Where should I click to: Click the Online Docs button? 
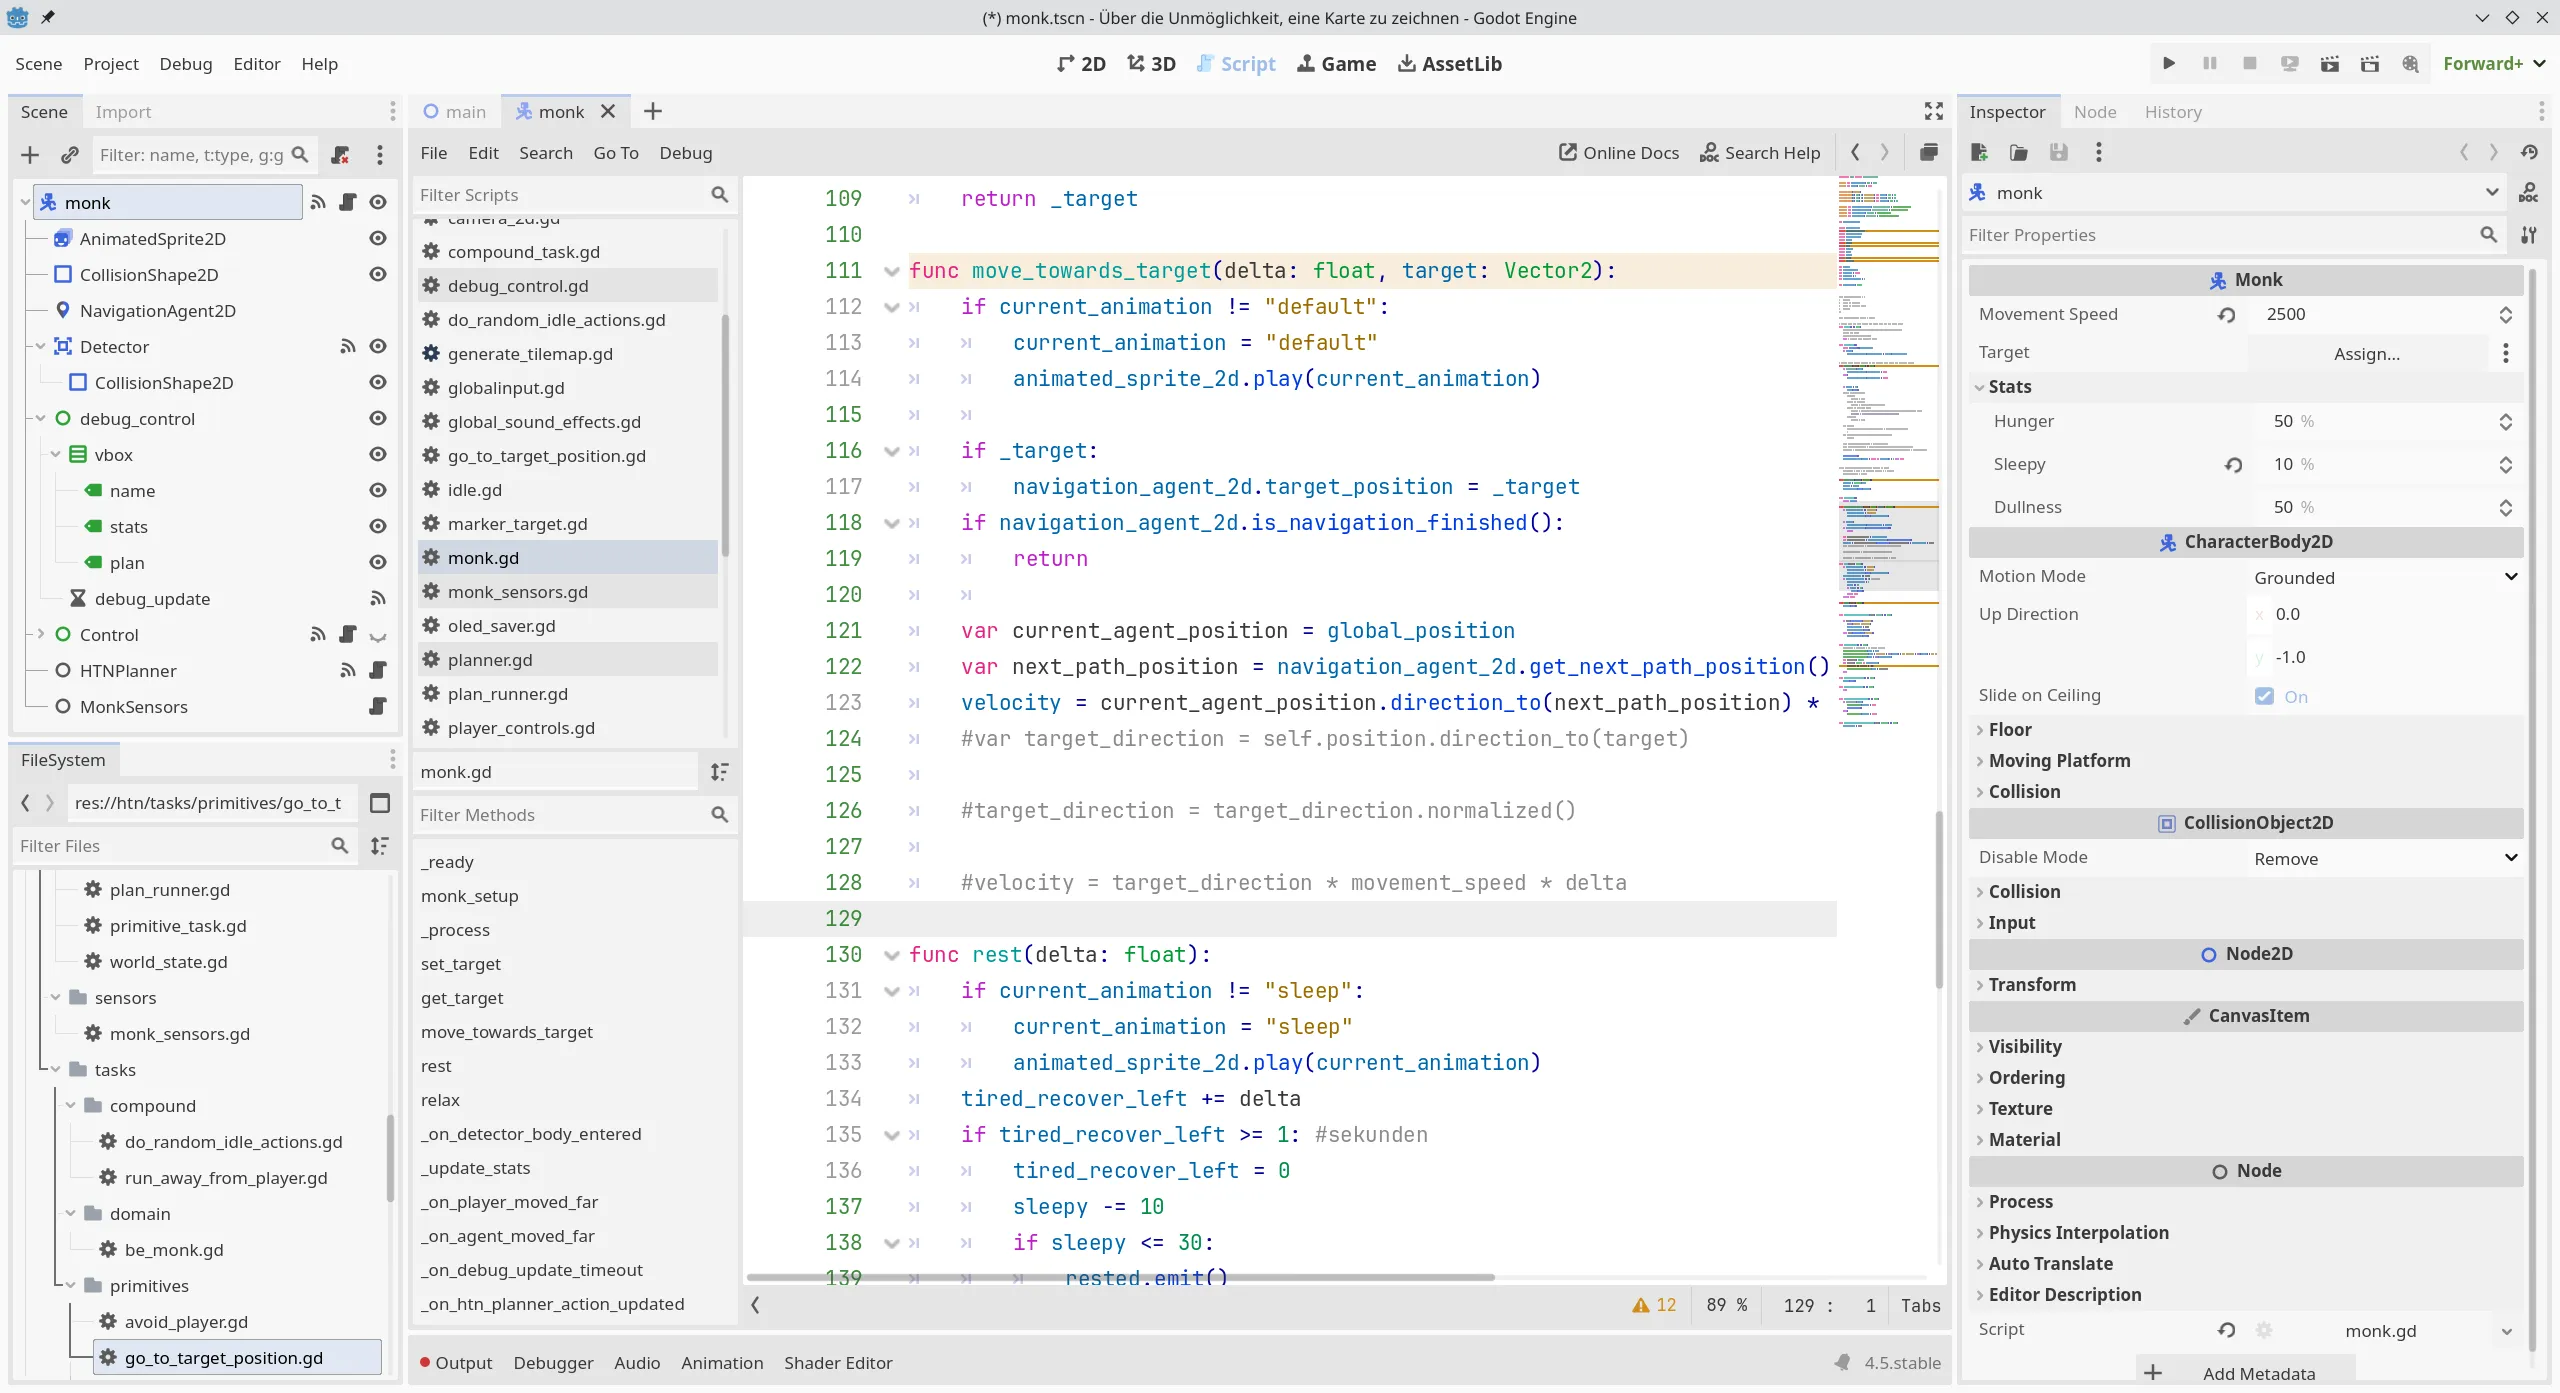click(x=1618, y=153)
